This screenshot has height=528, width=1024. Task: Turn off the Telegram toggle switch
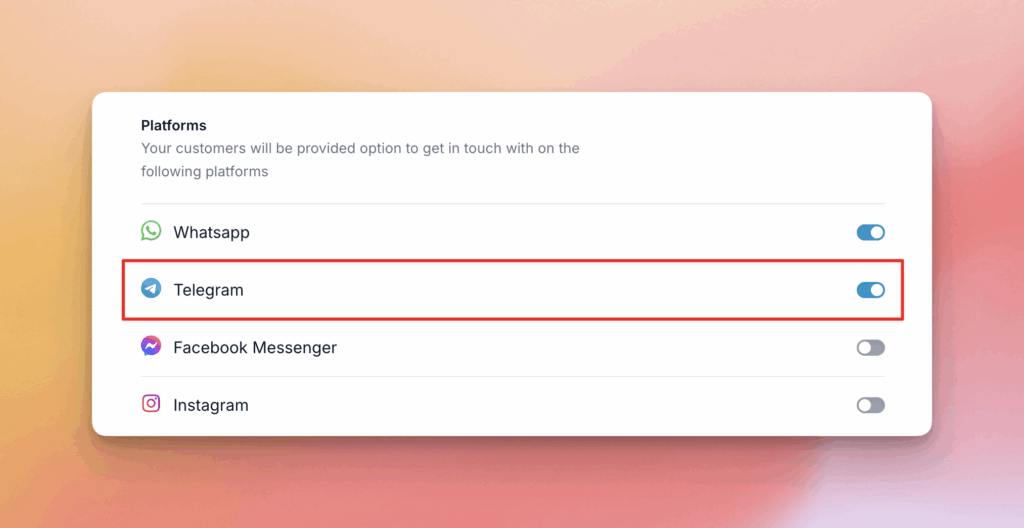point(870,290)
